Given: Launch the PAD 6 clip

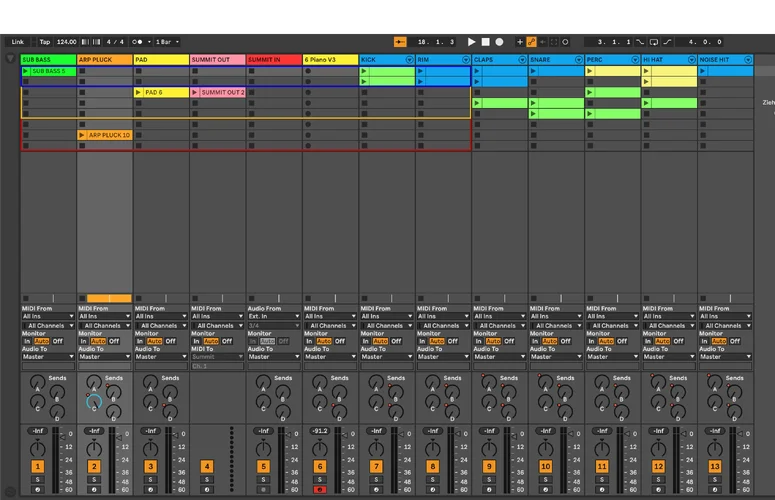Looking at the screenshot, I should [139, 93].
